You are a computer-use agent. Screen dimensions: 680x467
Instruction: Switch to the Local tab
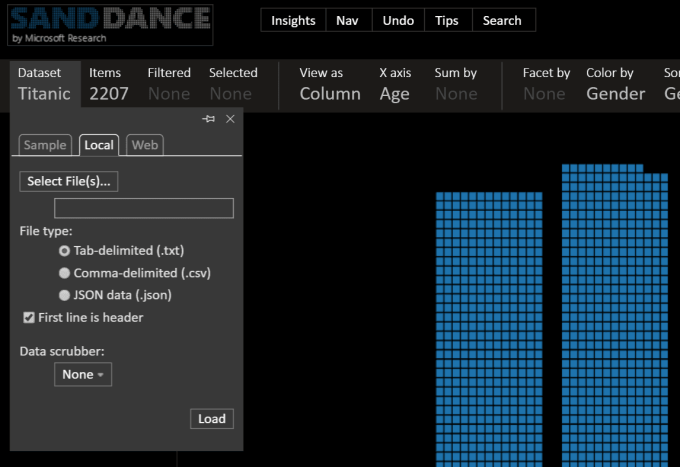(x=99, y=145)
